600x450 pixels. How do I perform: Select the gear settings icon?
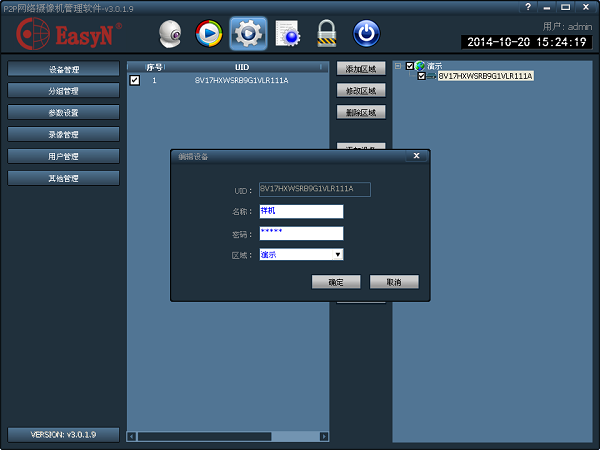(x=247, y=34)
